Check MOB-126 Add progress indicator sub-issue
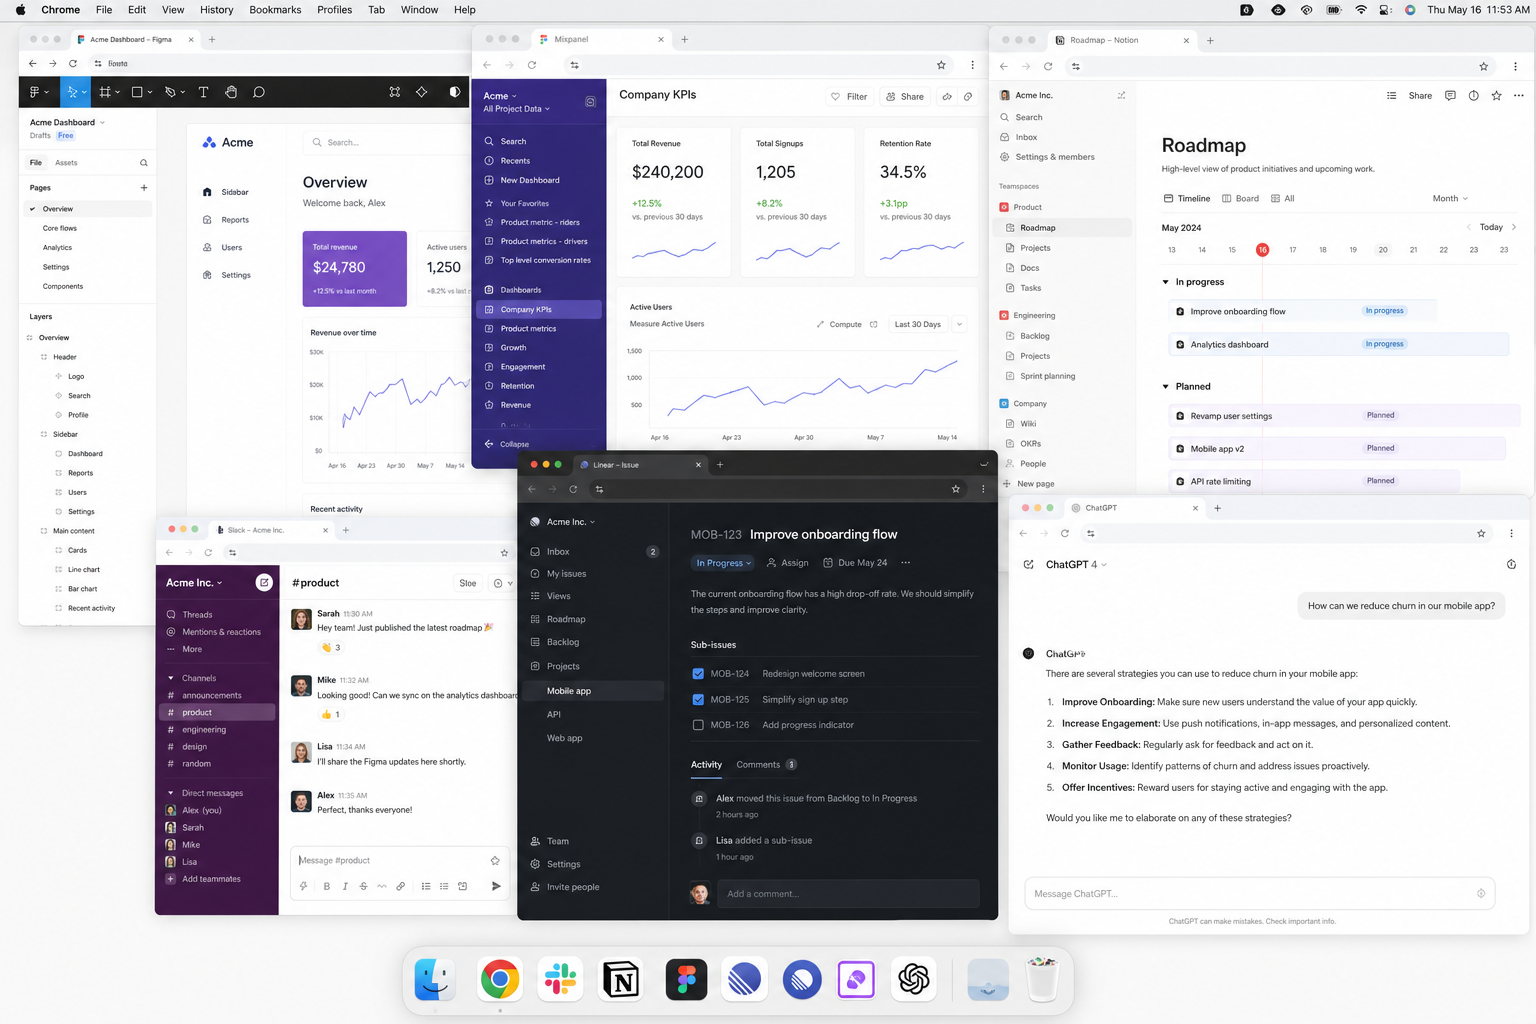Image resolution: width=1536 pixels, height=1024 pixels. tap(698, 725)
